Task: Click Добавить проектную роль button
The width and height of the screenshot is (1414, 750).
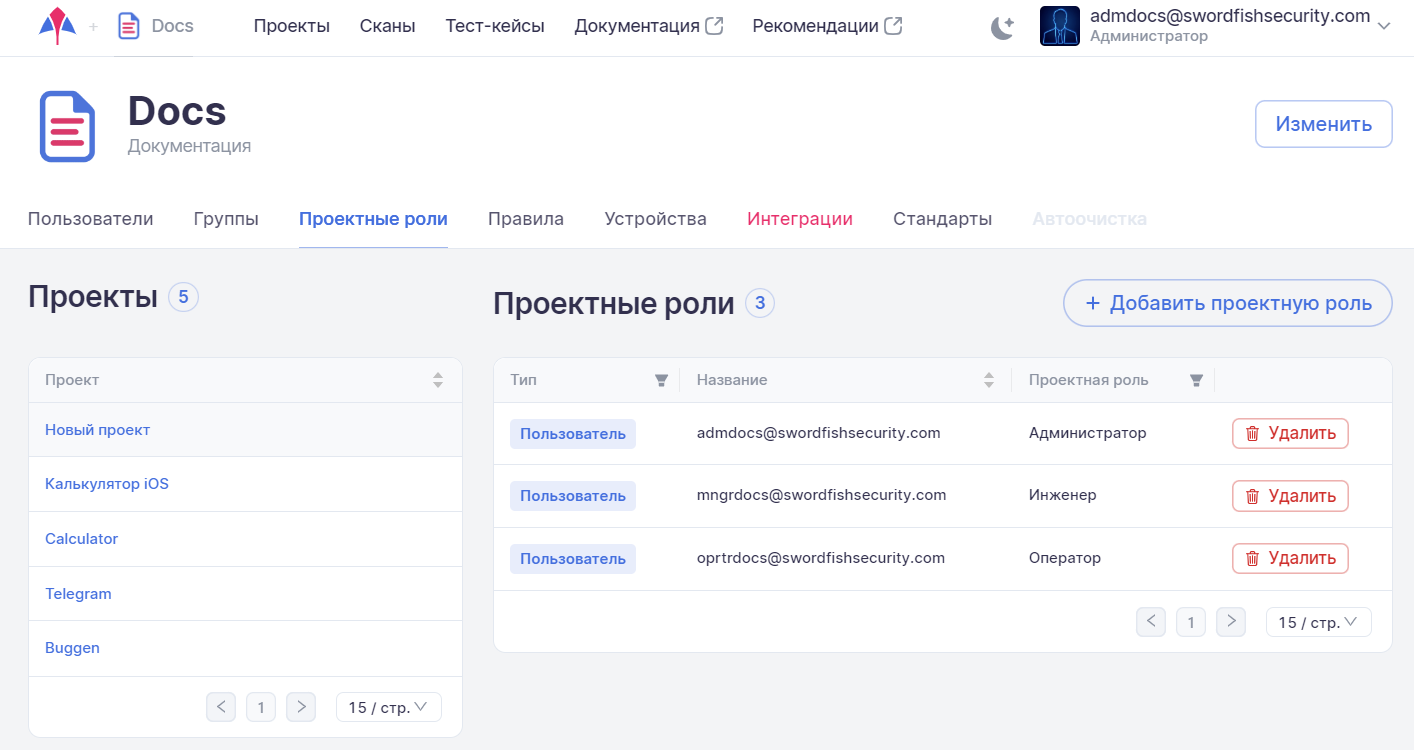Action: (1227, 303)
